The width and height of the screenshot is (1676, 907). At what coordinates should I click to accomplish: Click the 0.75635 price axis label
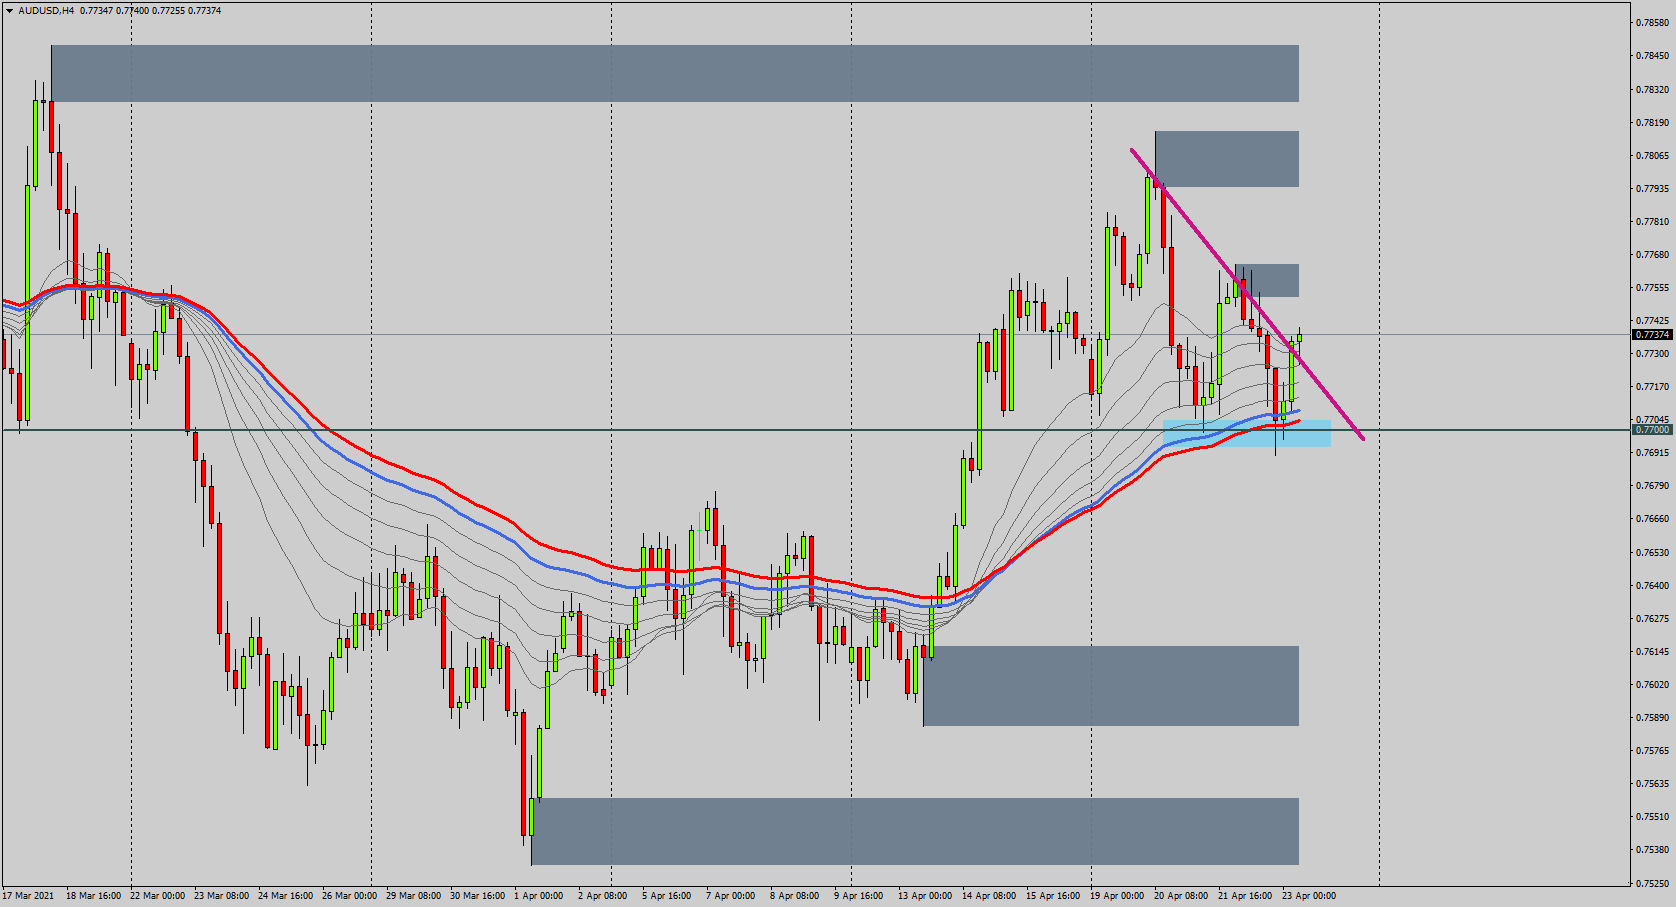[1652, 784]
